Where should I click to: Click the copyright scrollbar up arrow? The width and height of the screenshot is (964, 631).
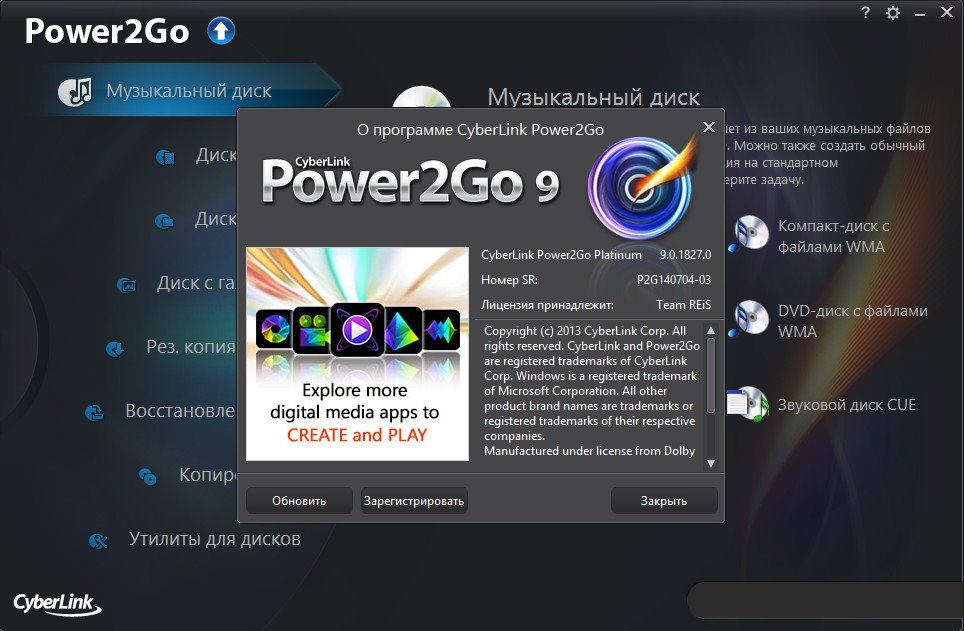(711, 330)
